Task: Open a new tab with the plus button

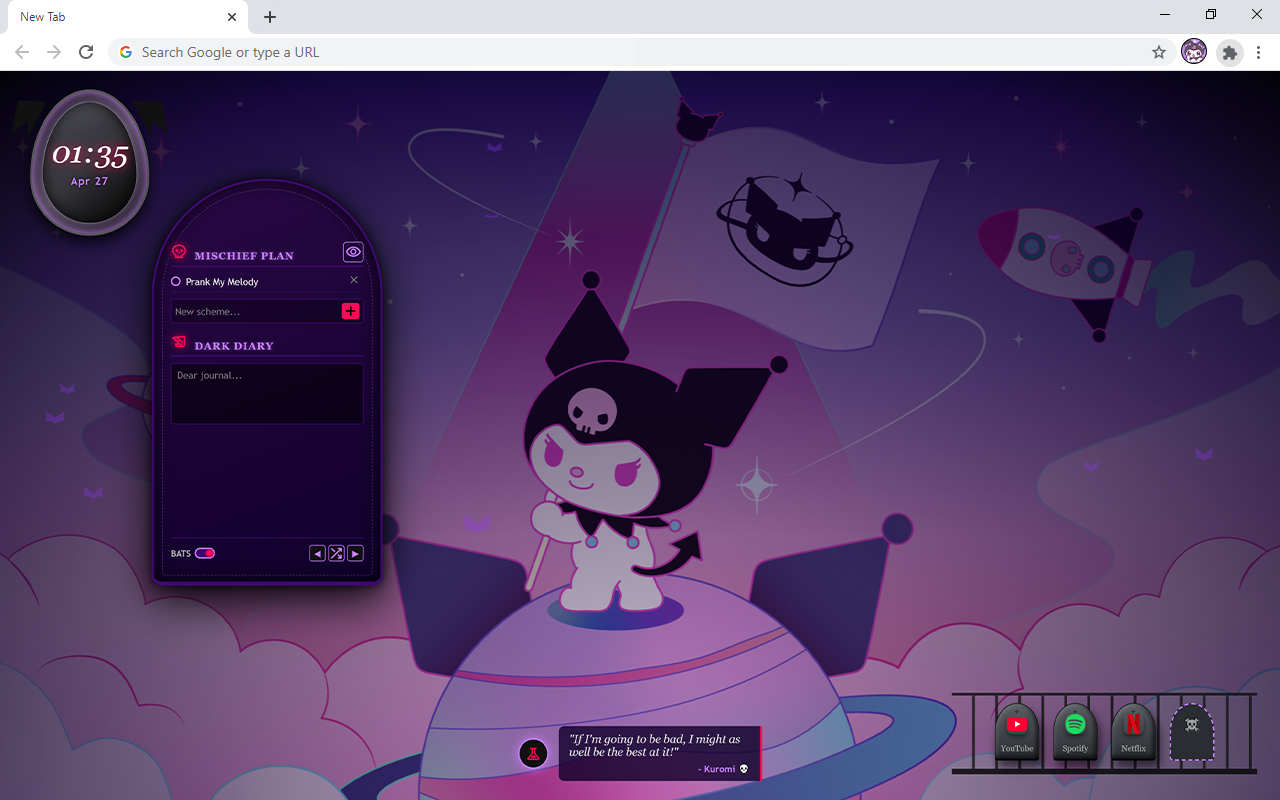Action: click(270, 17)
